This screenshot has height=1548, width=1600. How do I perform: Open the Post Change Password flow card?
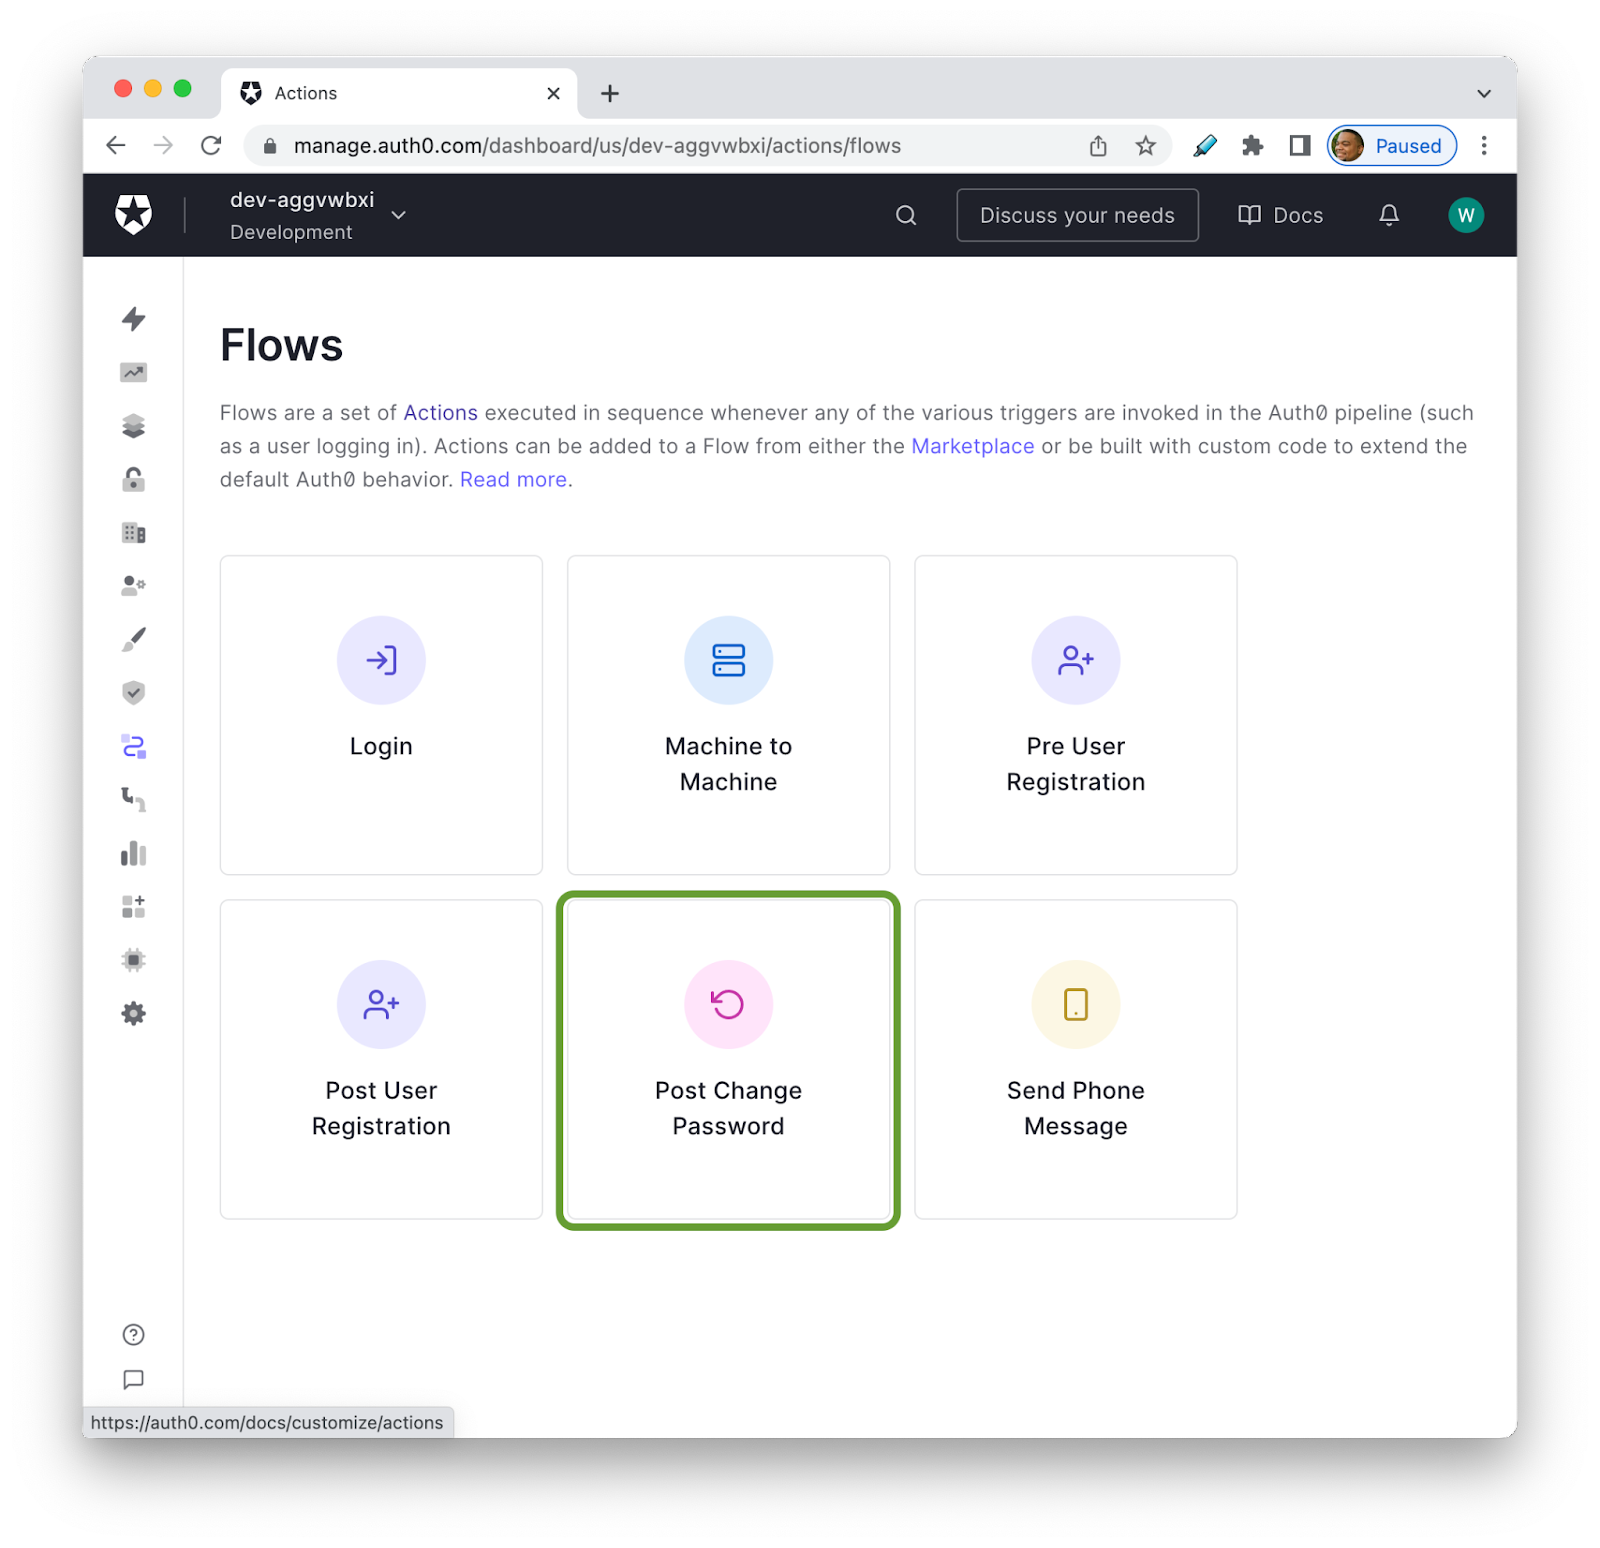(728, 1060)
